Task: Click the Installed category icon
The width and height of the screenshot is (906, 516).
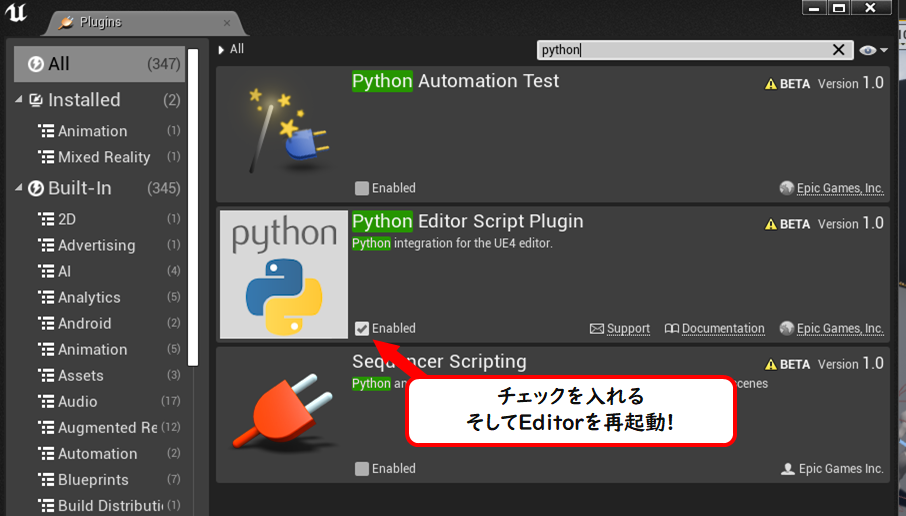Action: coord(36,100)
